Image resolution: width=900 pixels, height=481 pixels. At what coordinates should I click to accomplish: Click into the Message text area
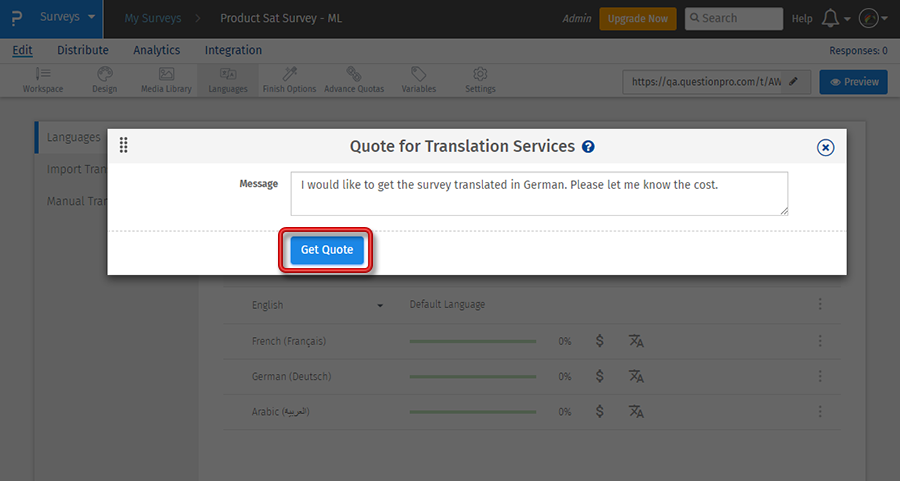pos(538,193)
